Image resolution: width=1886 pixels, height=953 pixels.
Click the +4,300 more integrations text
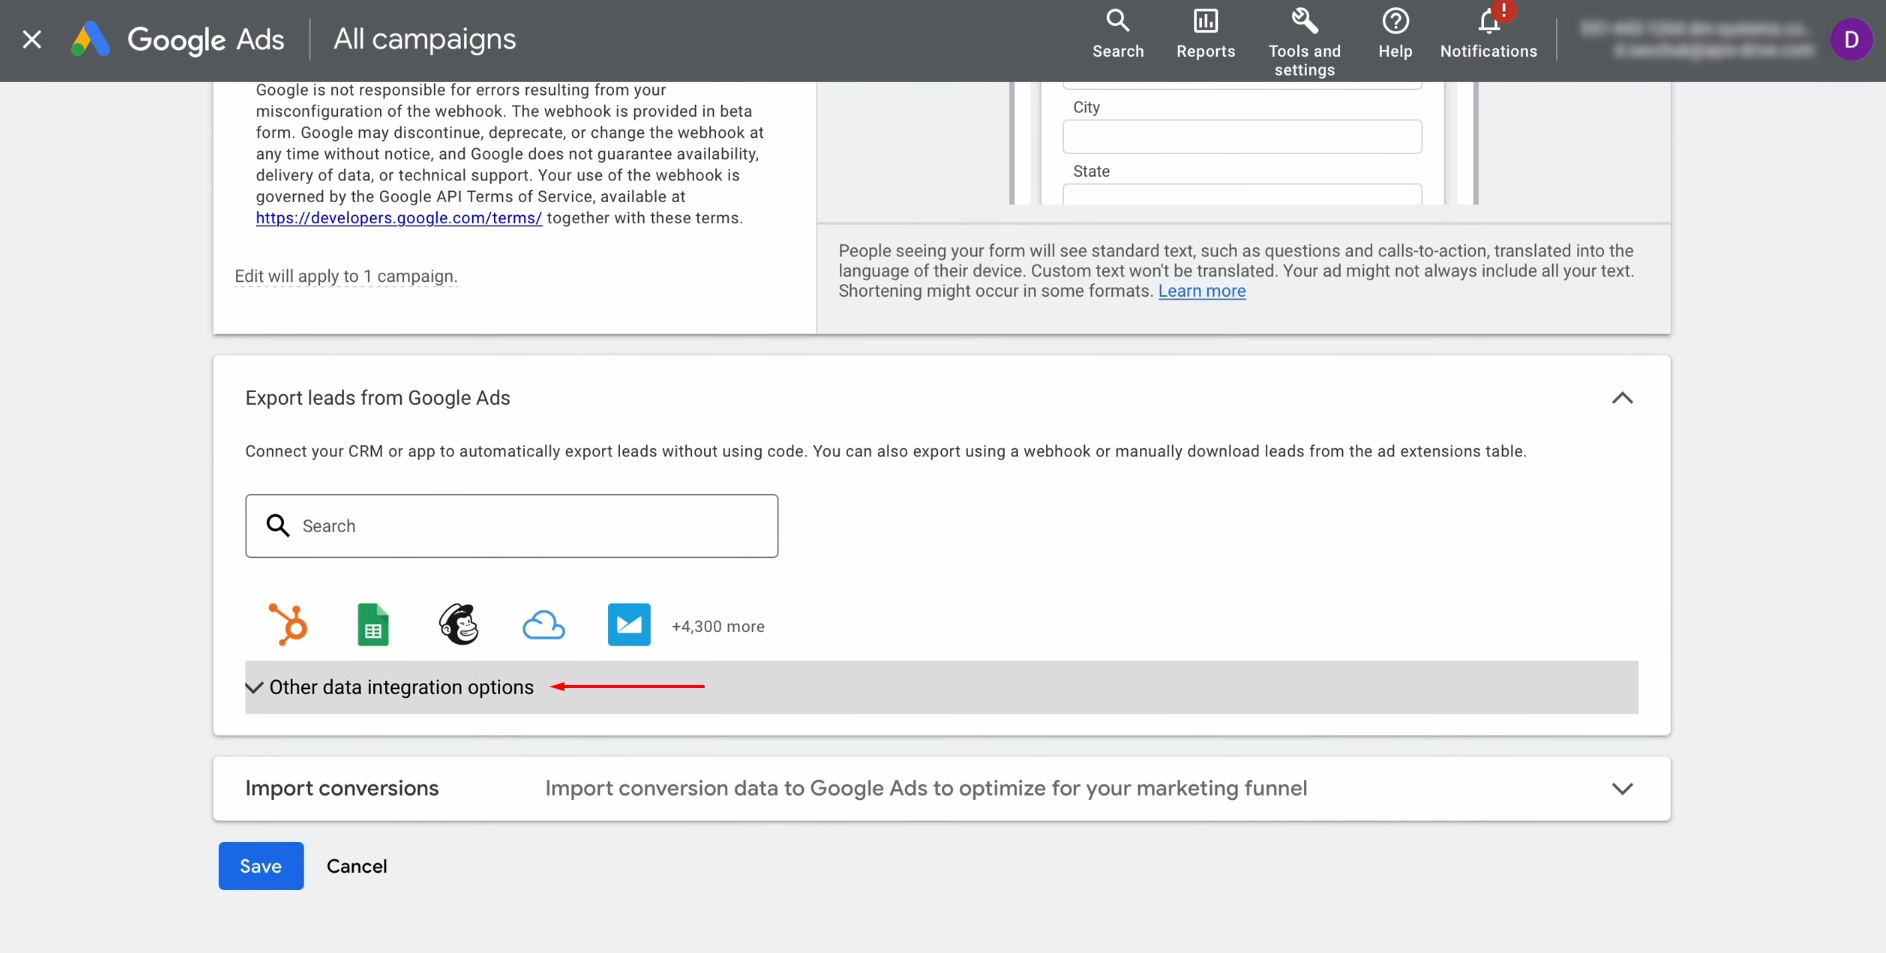coord(718,627)
